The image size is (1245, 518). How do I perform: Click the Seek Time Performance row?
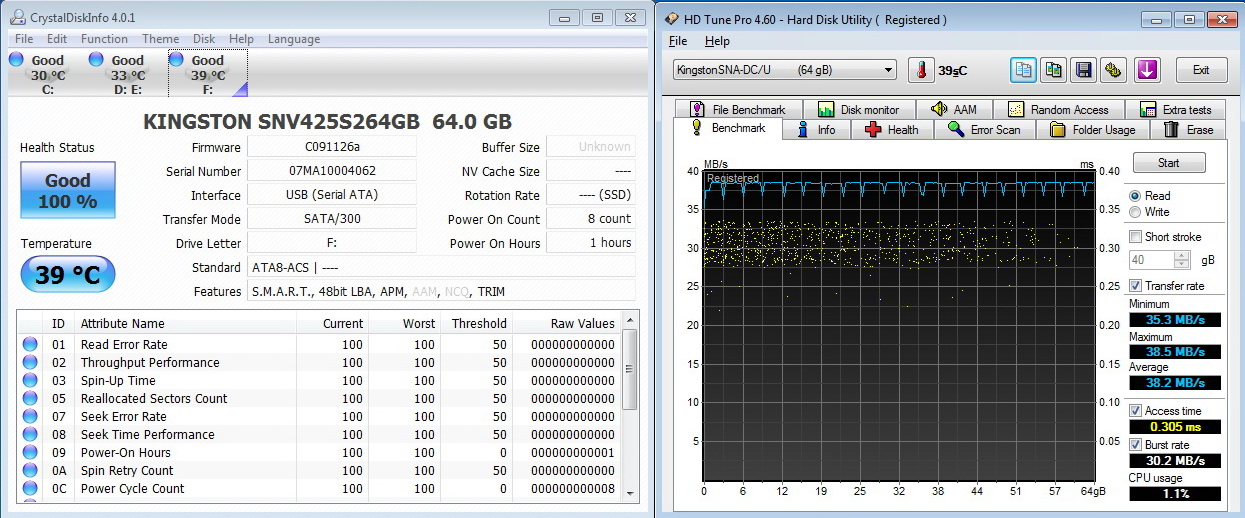[320, 435]
